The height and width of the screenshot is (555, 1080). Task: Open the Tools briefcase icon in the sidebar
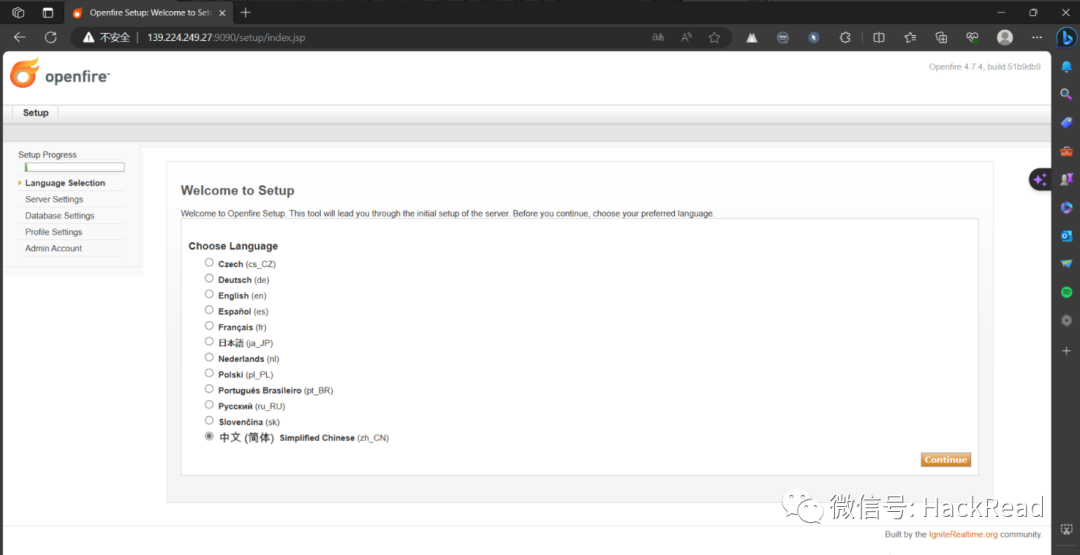1066,151
